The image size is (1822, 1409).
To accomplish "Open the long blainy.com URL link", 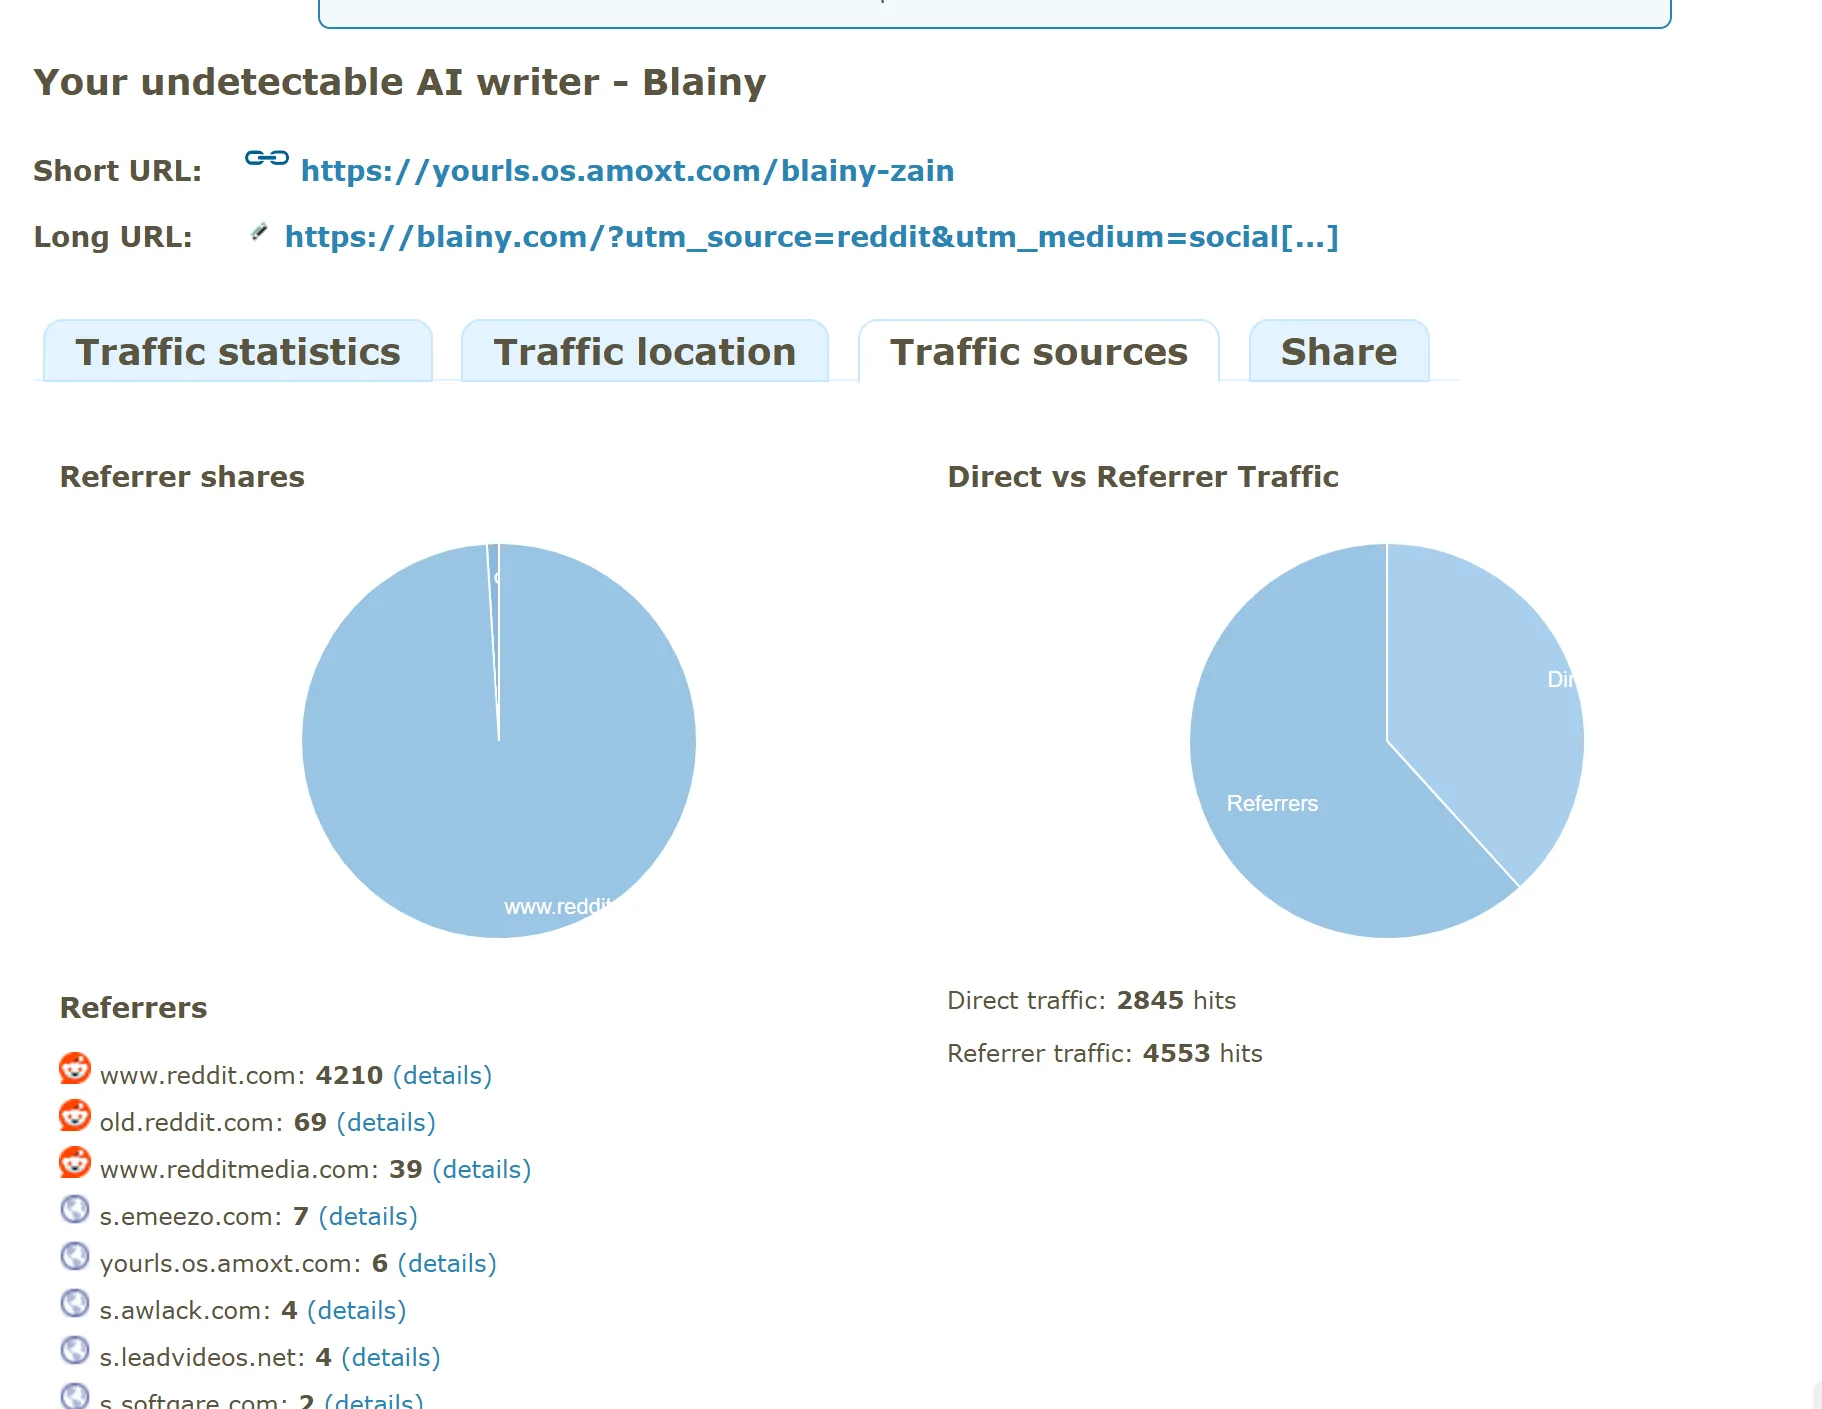I will tap(811, 237).
